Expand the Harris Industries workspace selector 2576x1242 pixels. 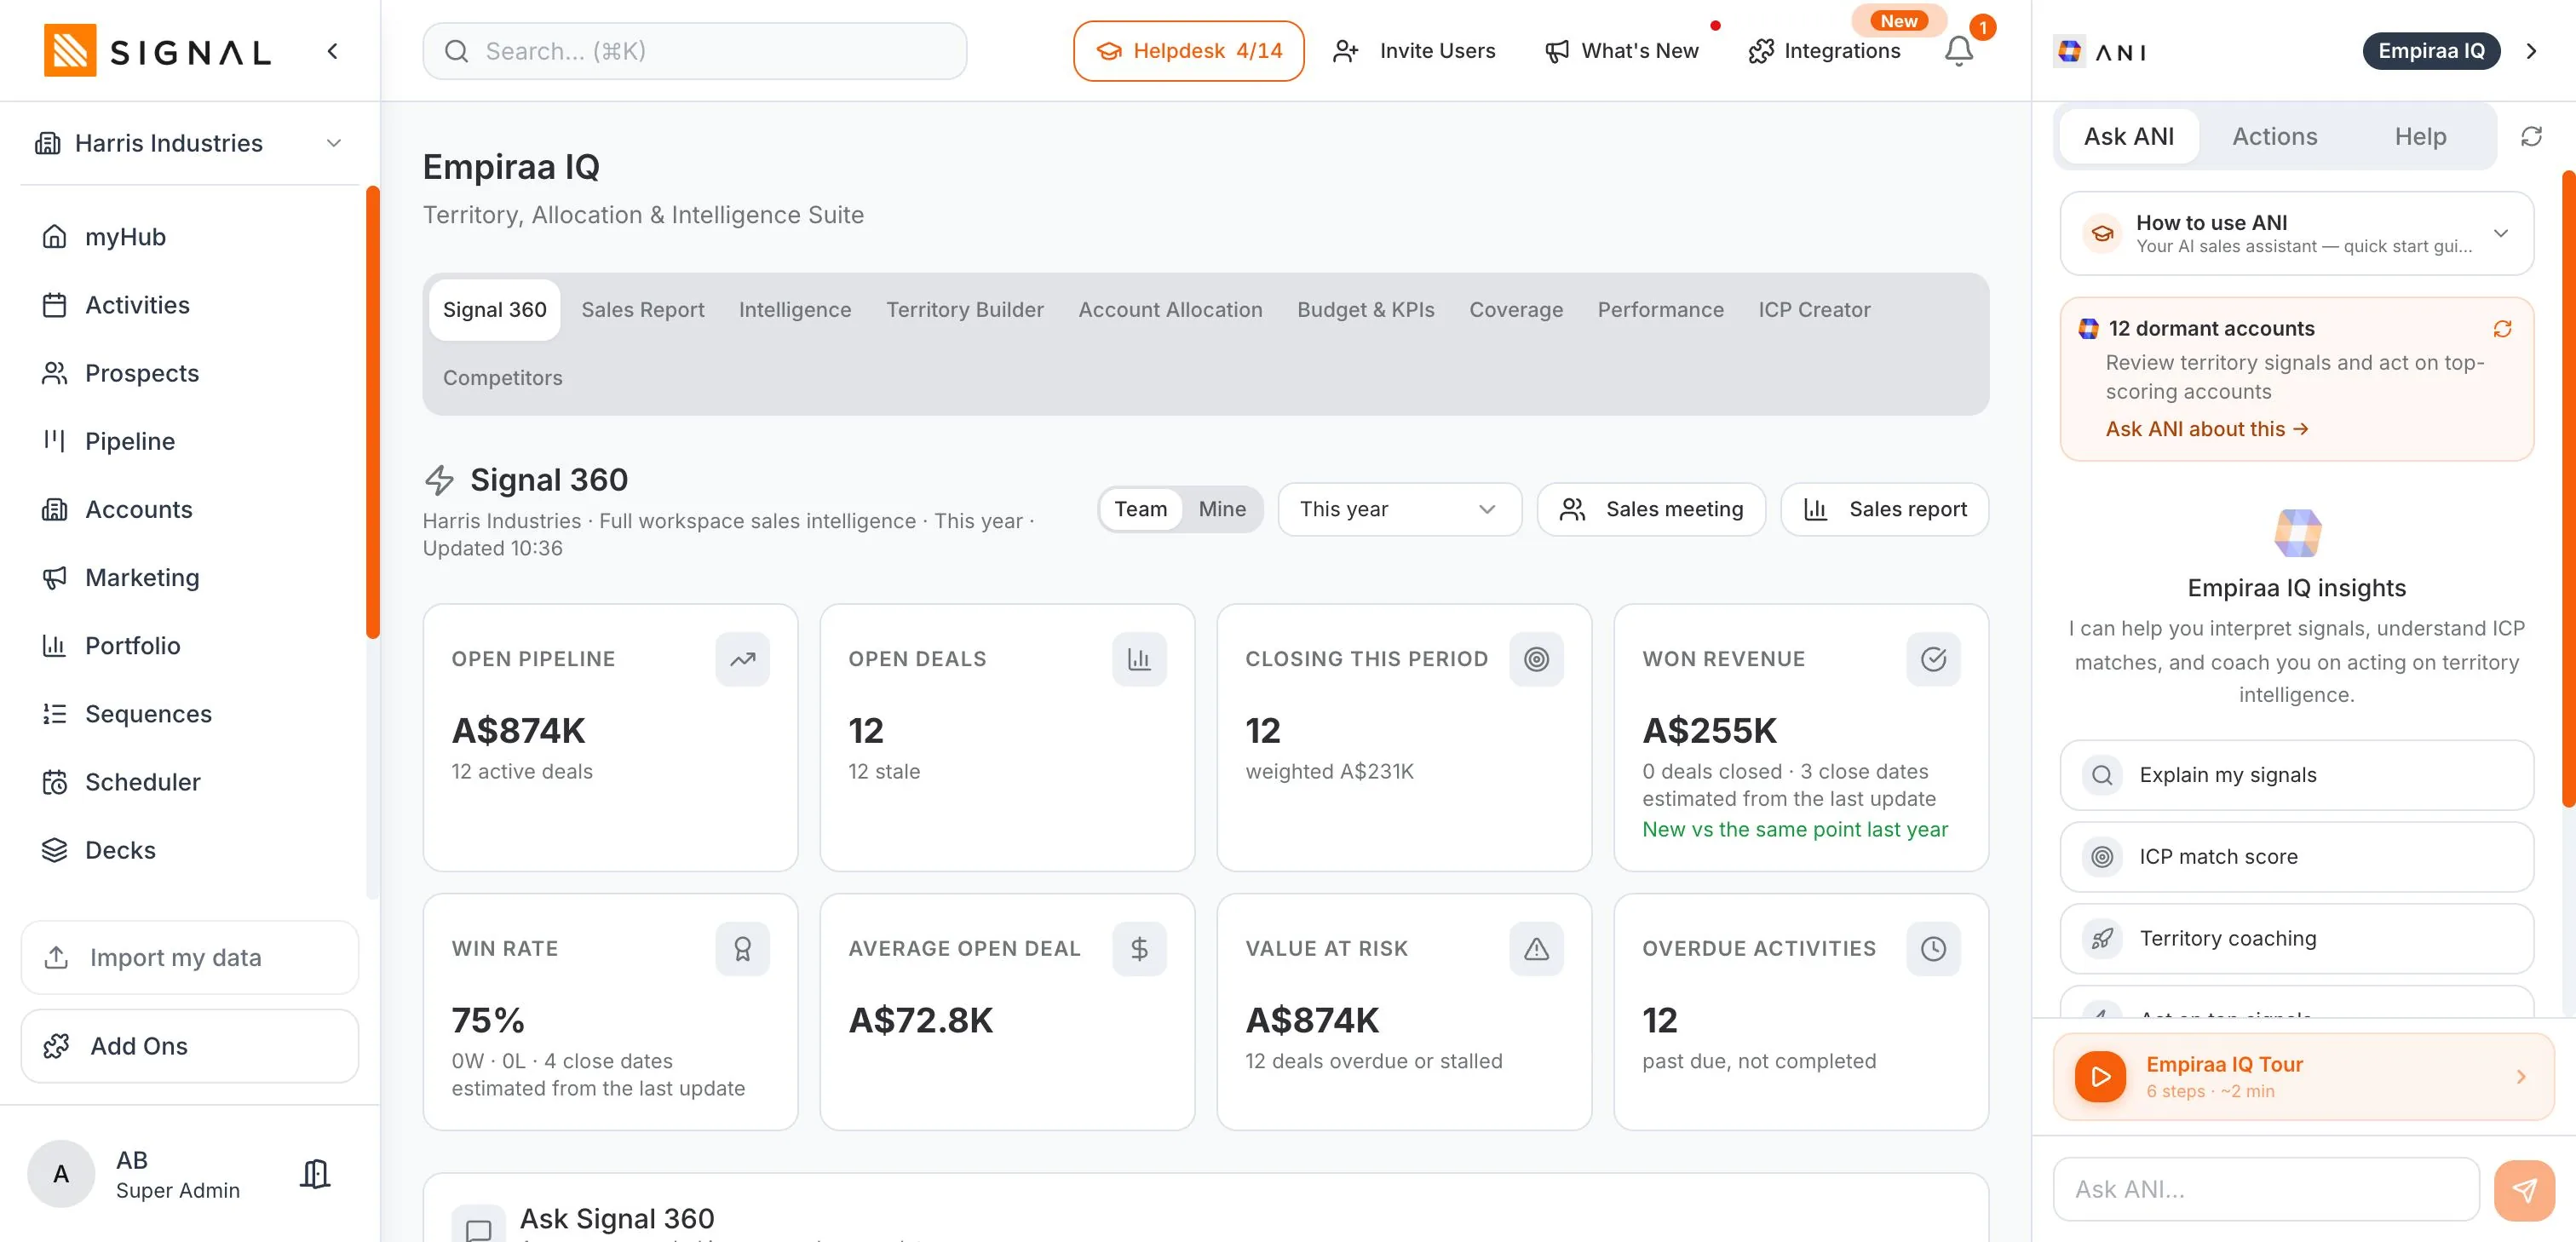point(189,143)
